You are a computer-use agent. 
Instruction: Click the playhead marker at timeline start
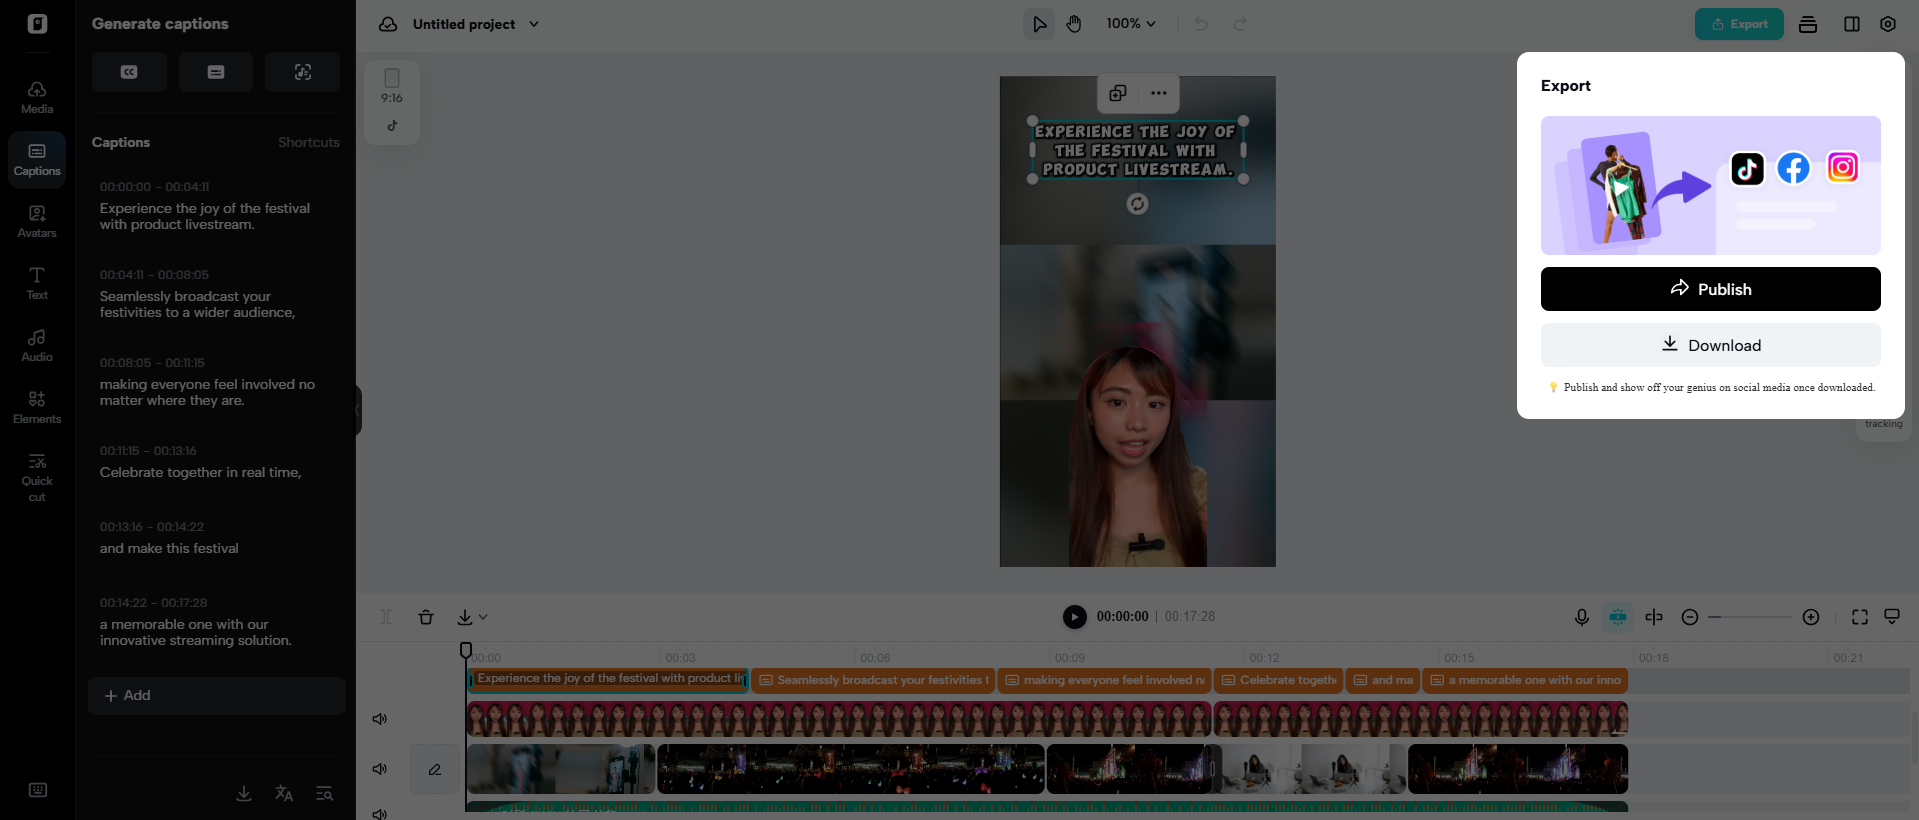466,651
